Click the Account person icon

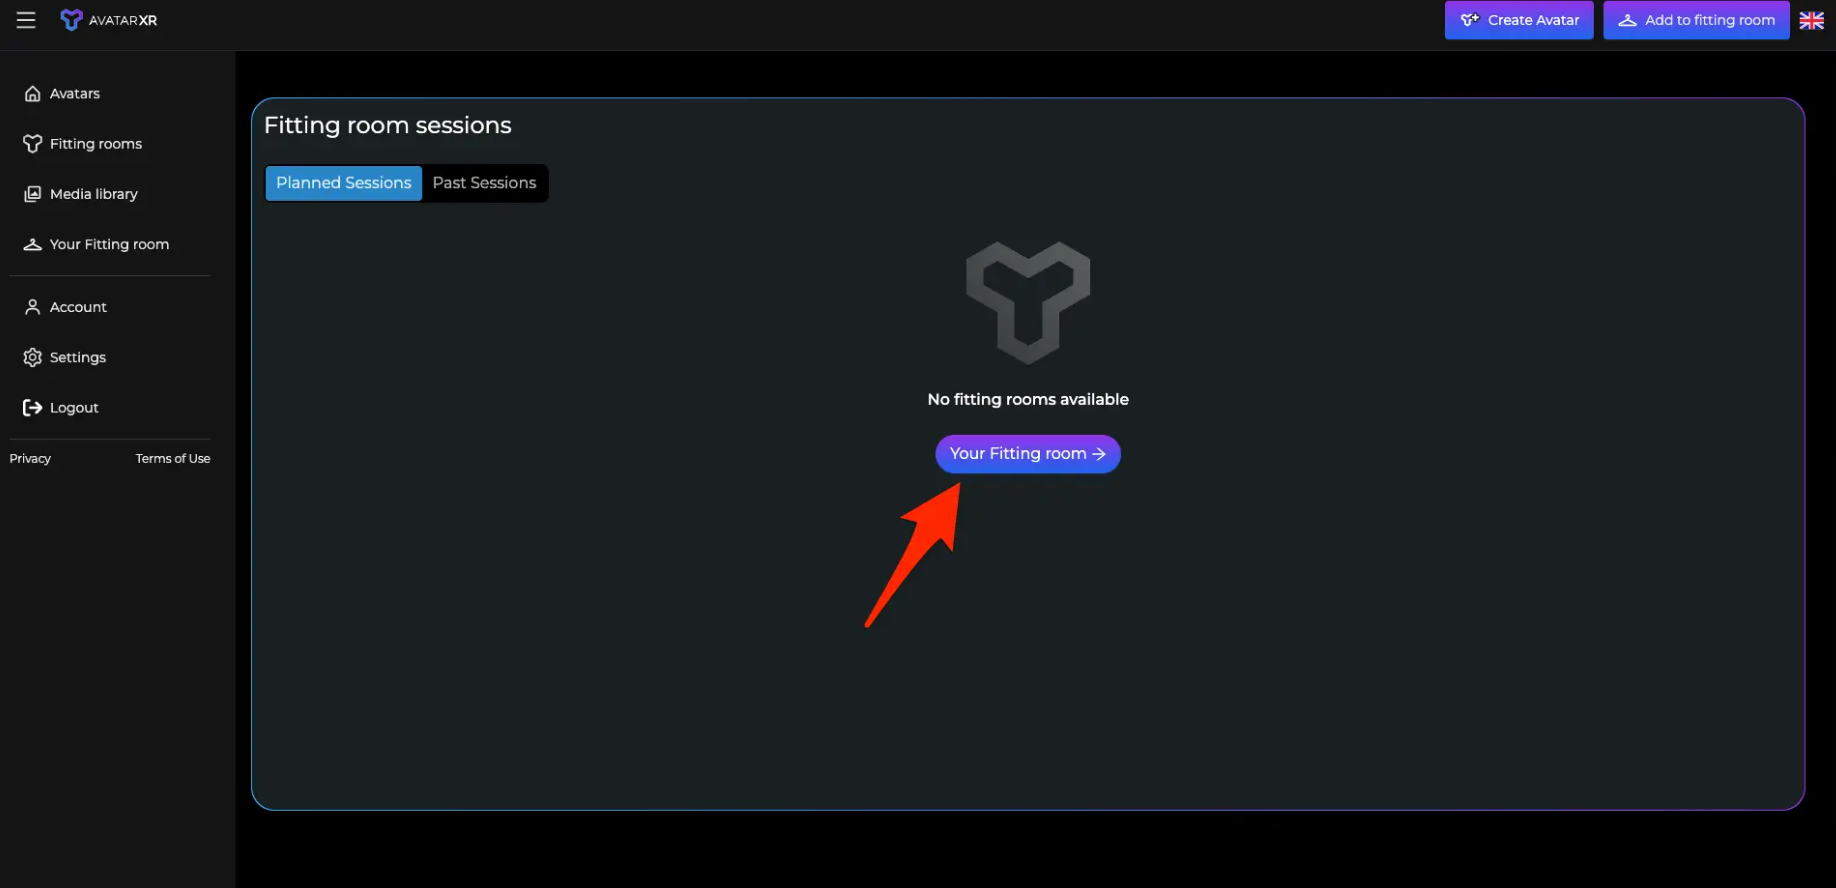(x=33, y=307)
